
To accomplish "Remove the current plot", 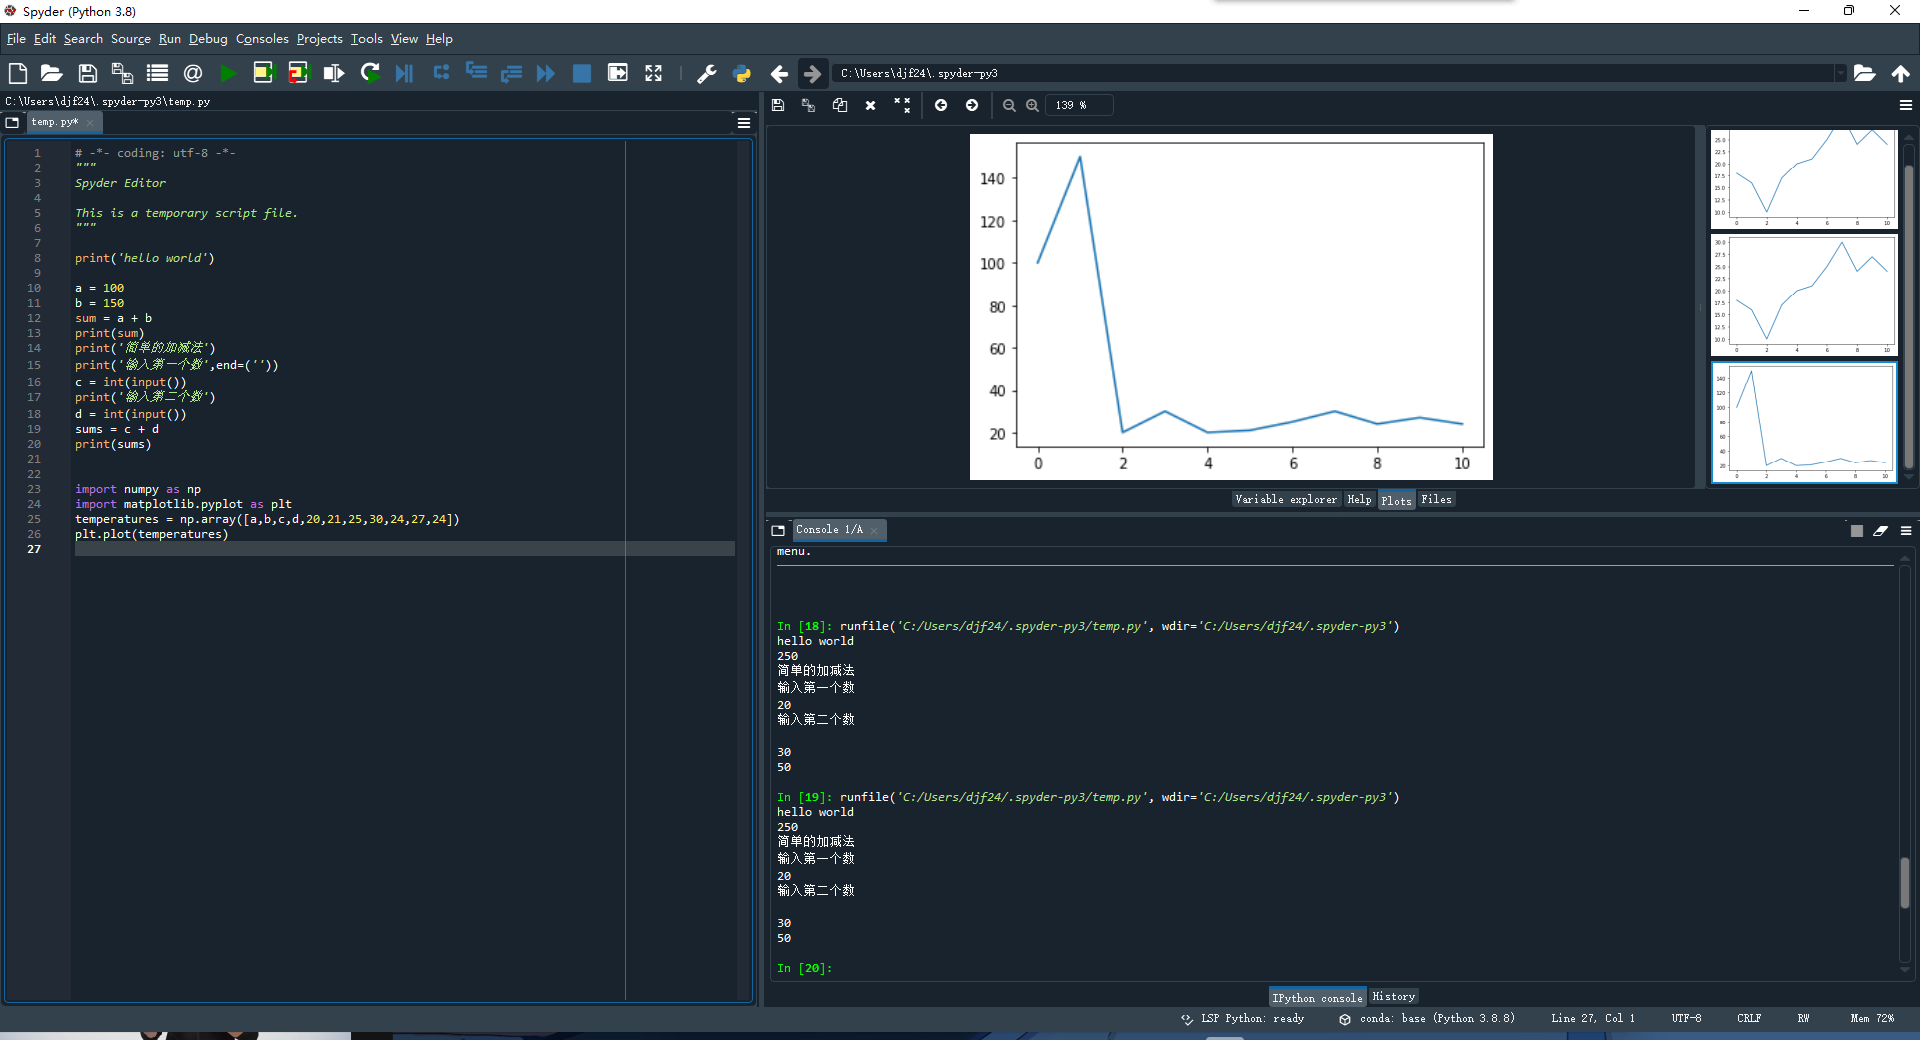I will tap(870, 105).
